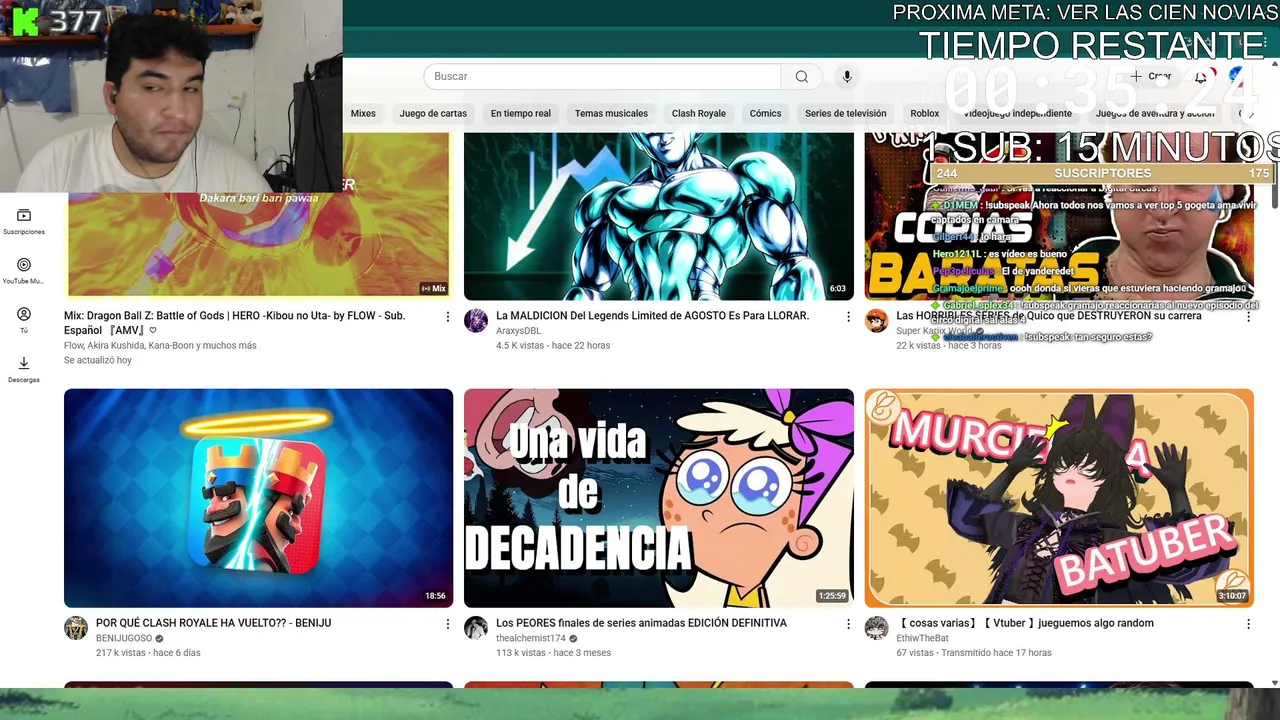The width and height of the screenshot is (1280, 720).
Task: Click the search magnifier button
Action: [x=801, y=77]
